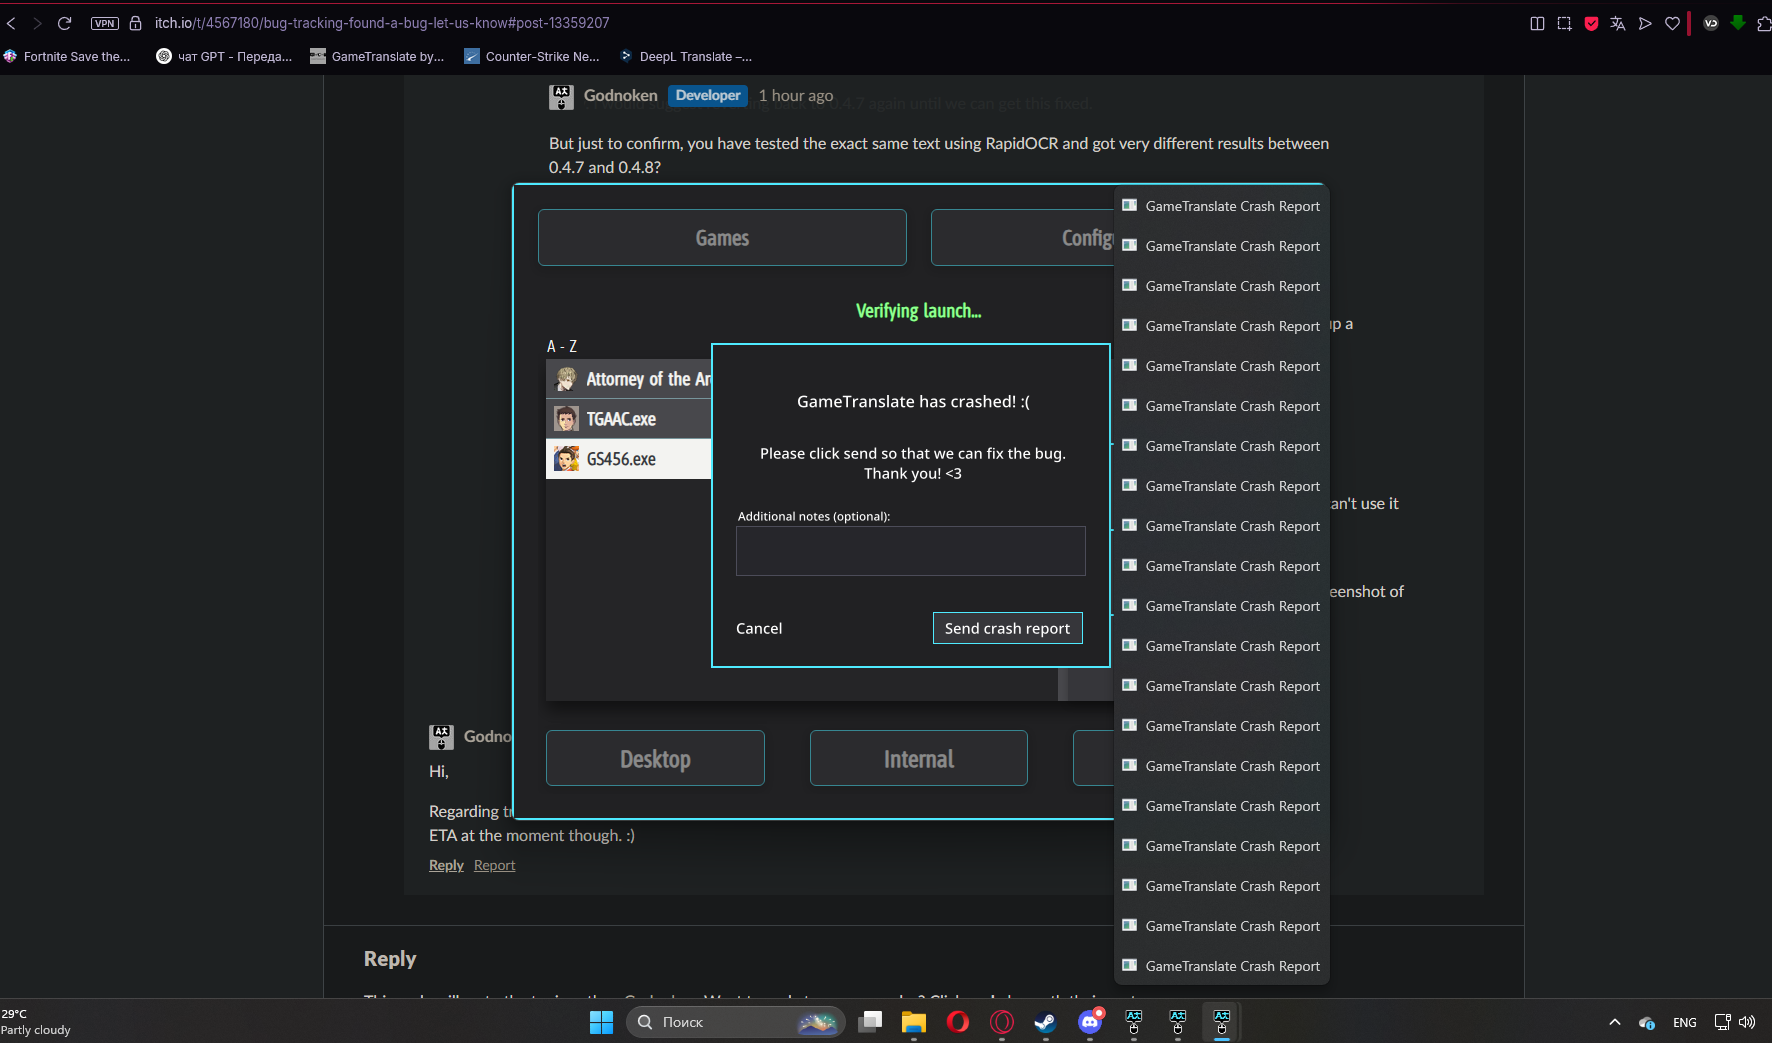Open the extensions puzzle piece icon
The height and width of the screenshot is (1043, 1772).
click(x=1764, y=23)
